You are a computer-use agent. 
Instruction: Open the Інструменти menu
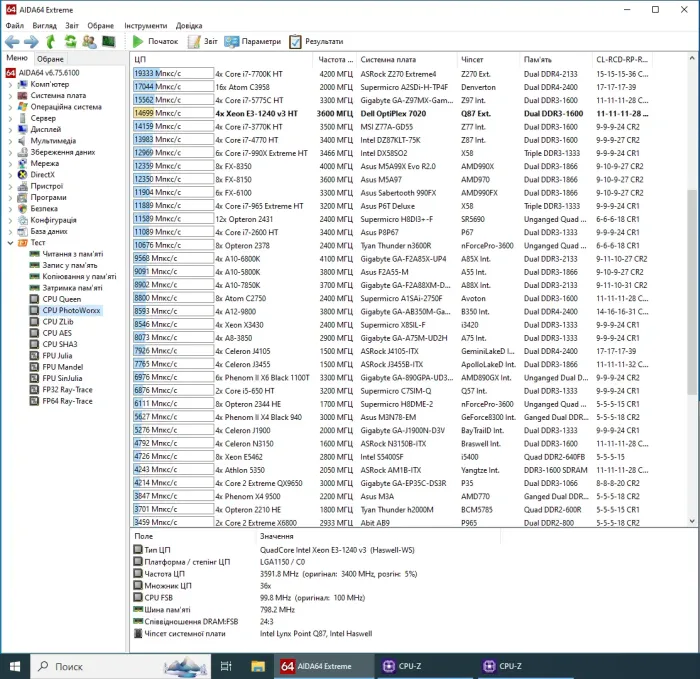[145, 25]
